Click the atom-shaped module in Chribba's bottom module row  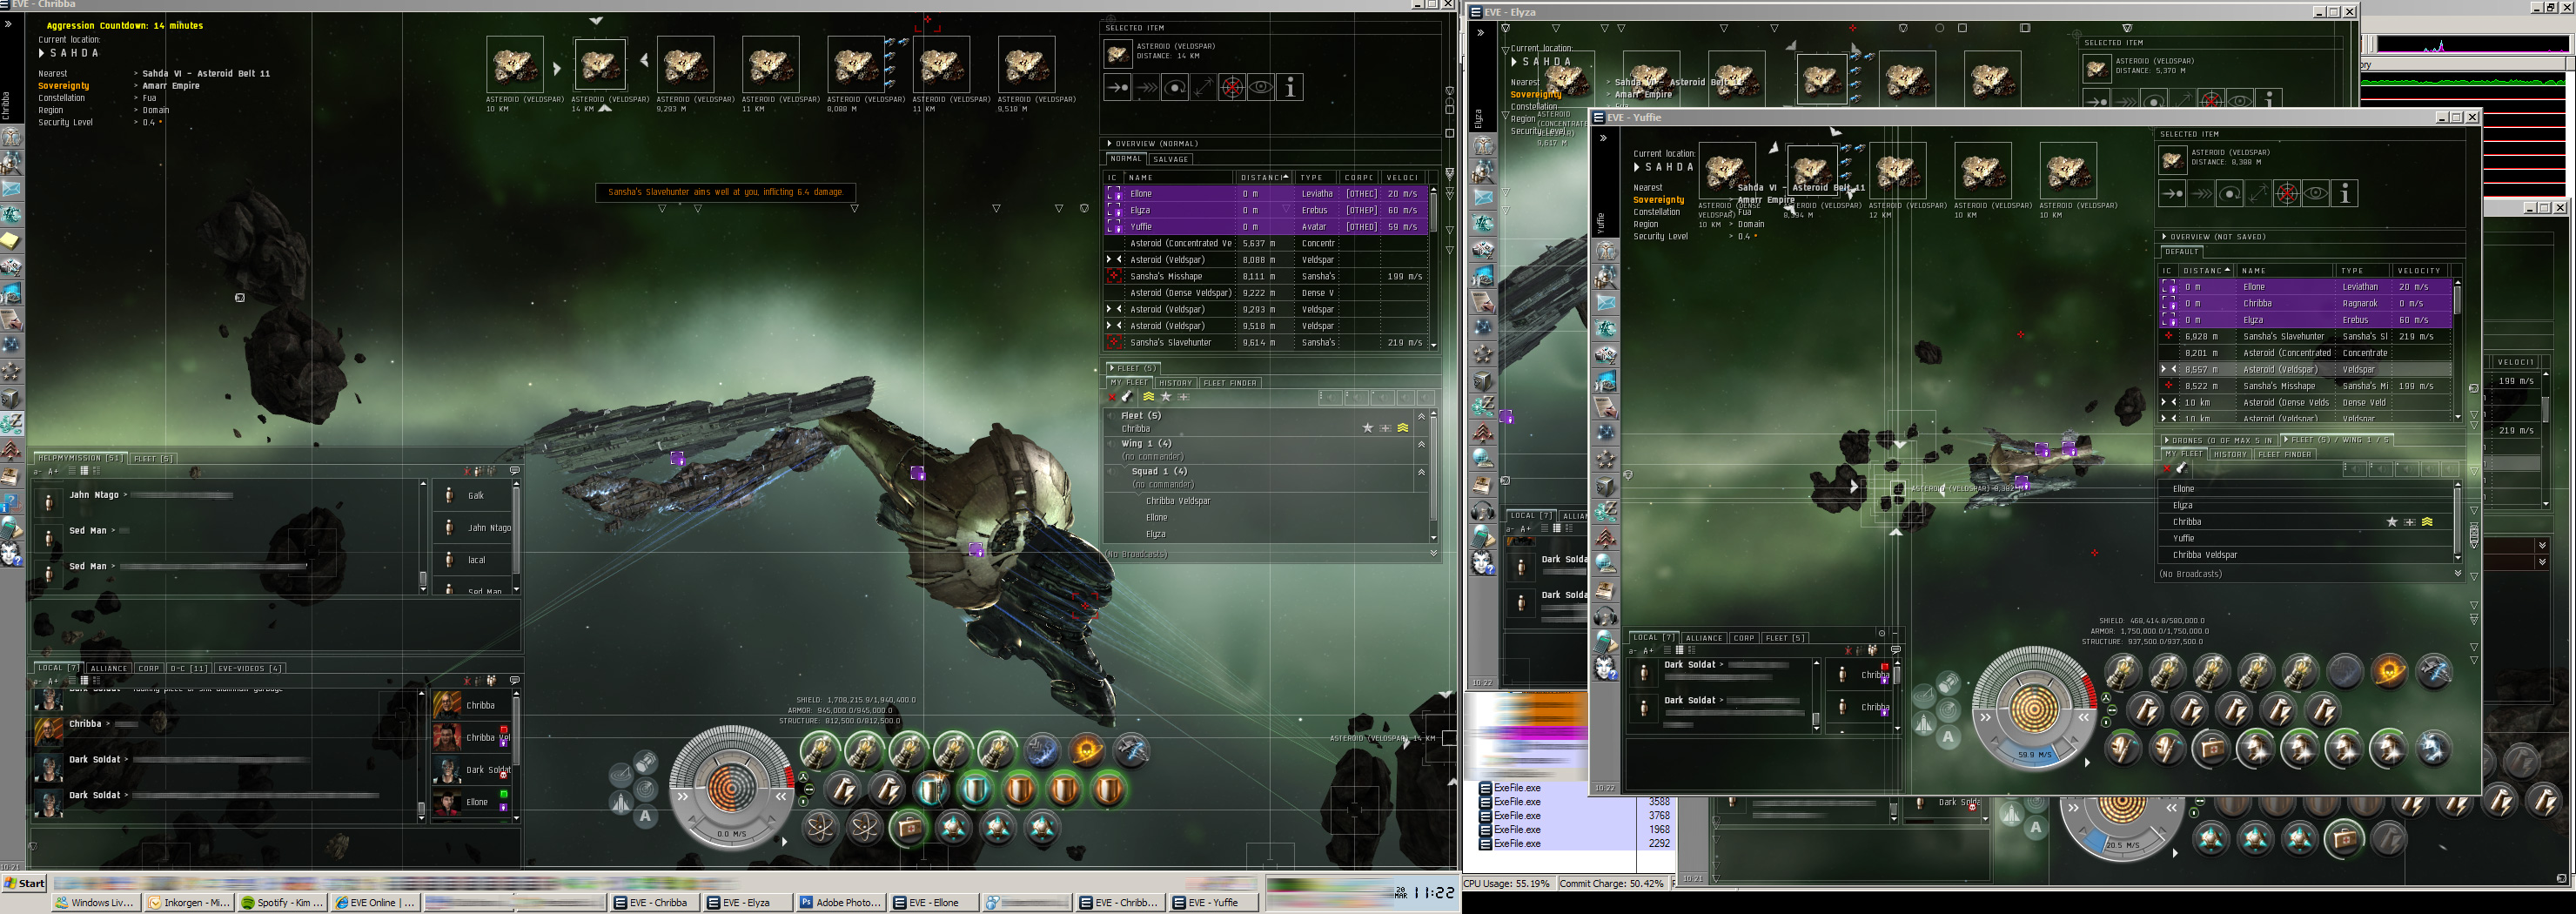821,828
